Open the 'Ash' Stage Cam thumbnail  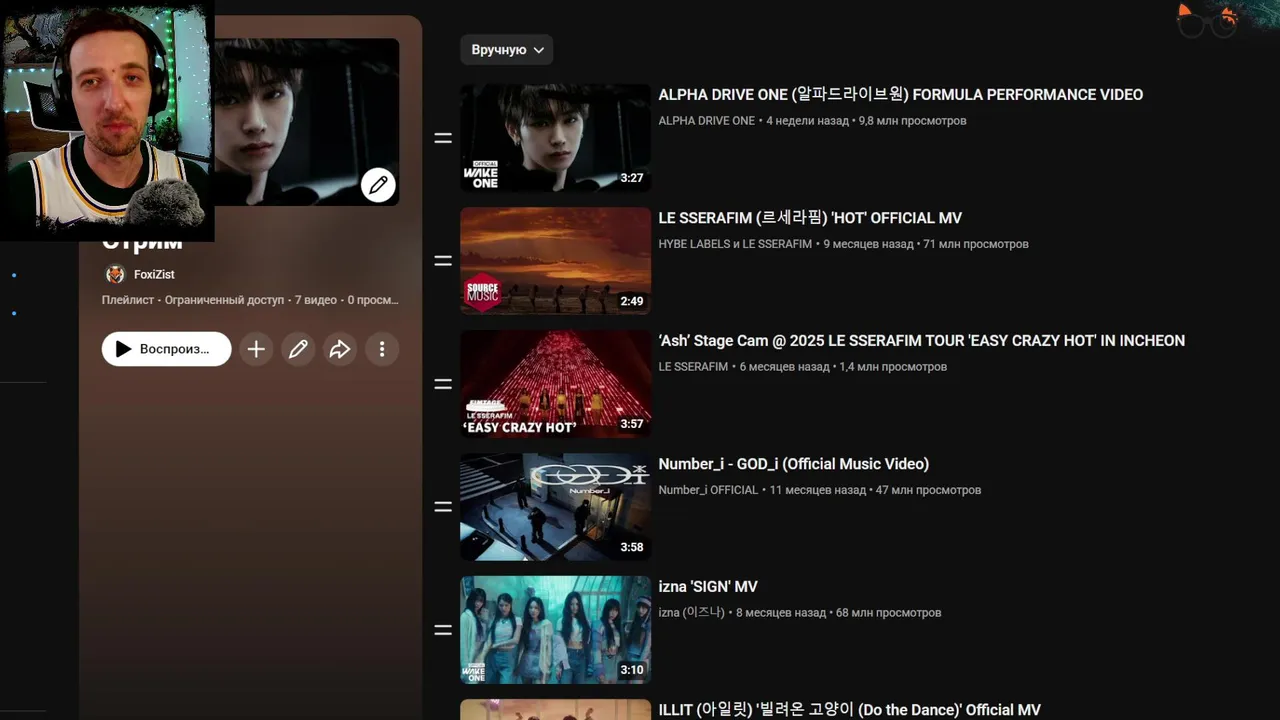(x=555, y=384)
